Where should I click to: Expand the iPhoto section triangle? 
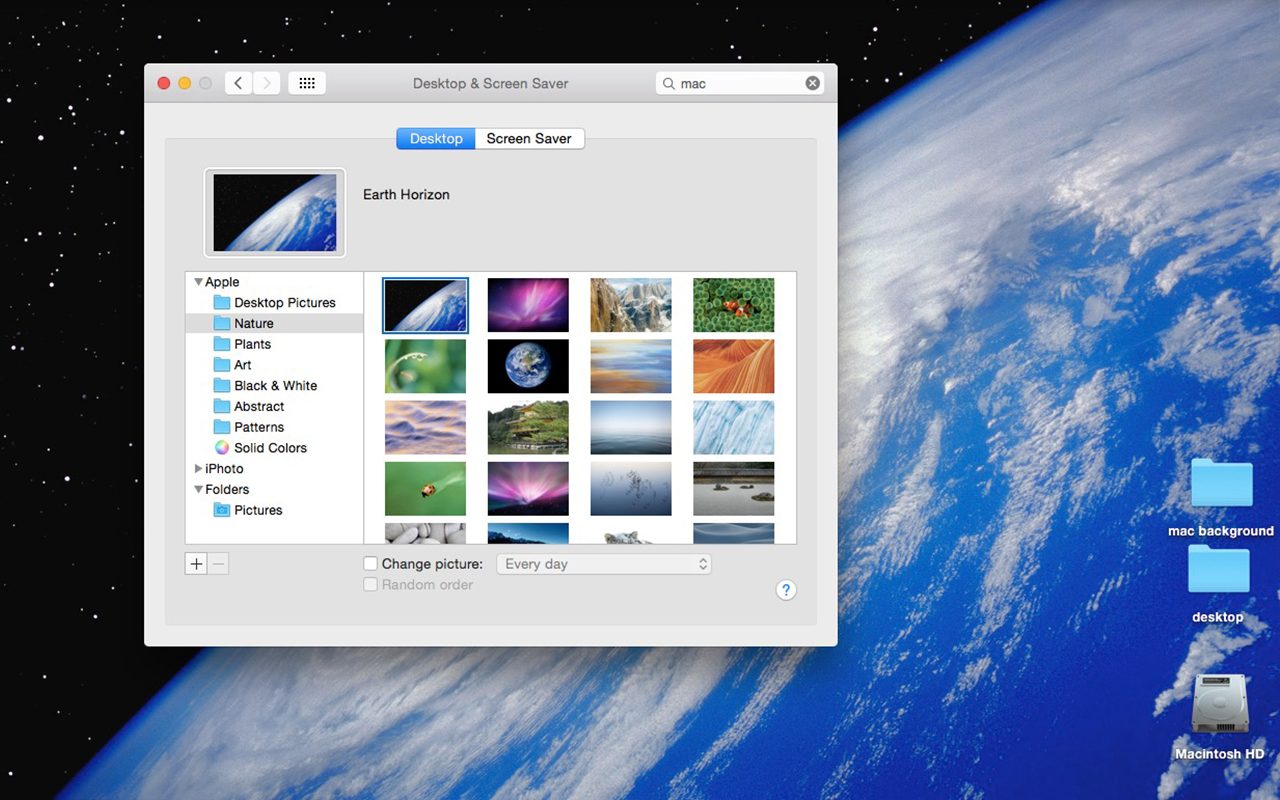point(198,469)
